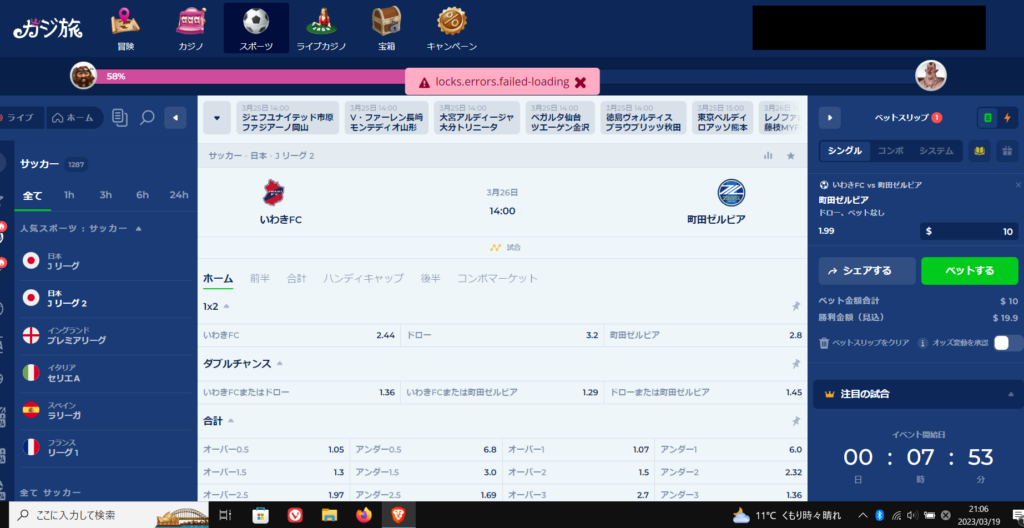Open the スペイン ラリーガ league
The image size is (1024, 528).
[x=104, y=410]
